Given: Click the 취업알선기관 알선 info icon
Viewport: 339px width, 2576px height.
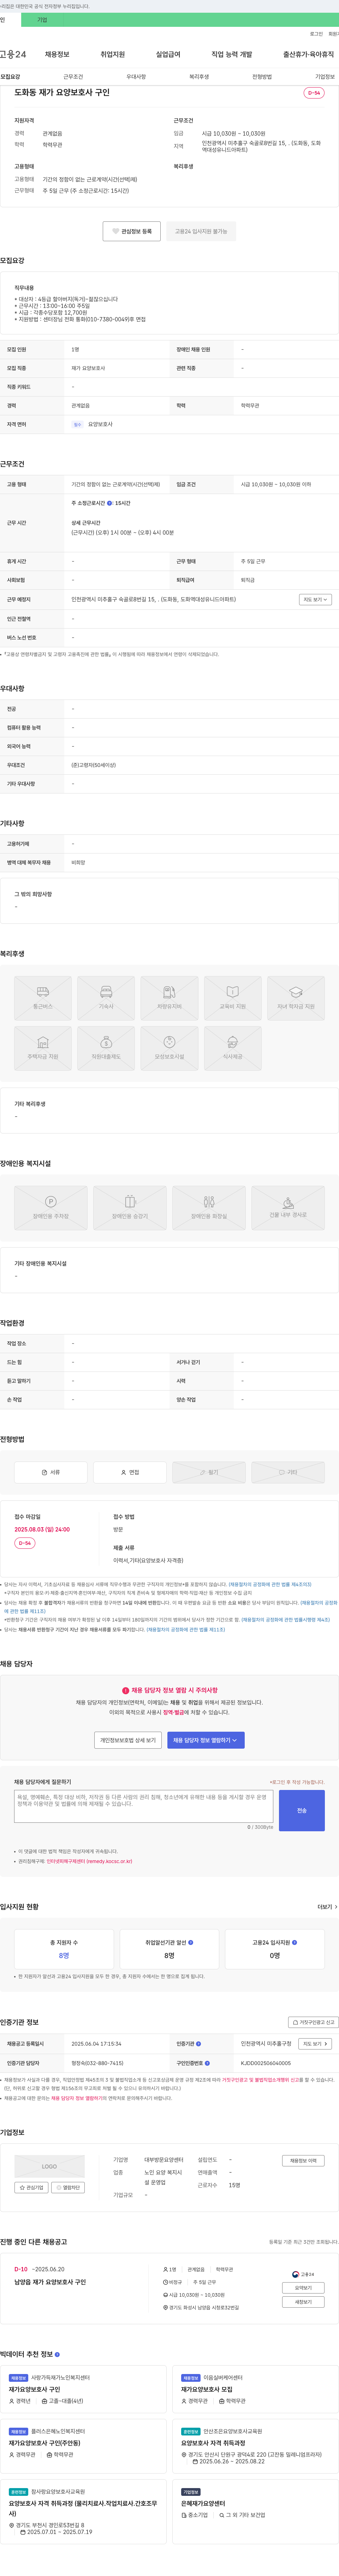Looking at the screenshot, I should pyautogui.click(x=191, y=1942).
